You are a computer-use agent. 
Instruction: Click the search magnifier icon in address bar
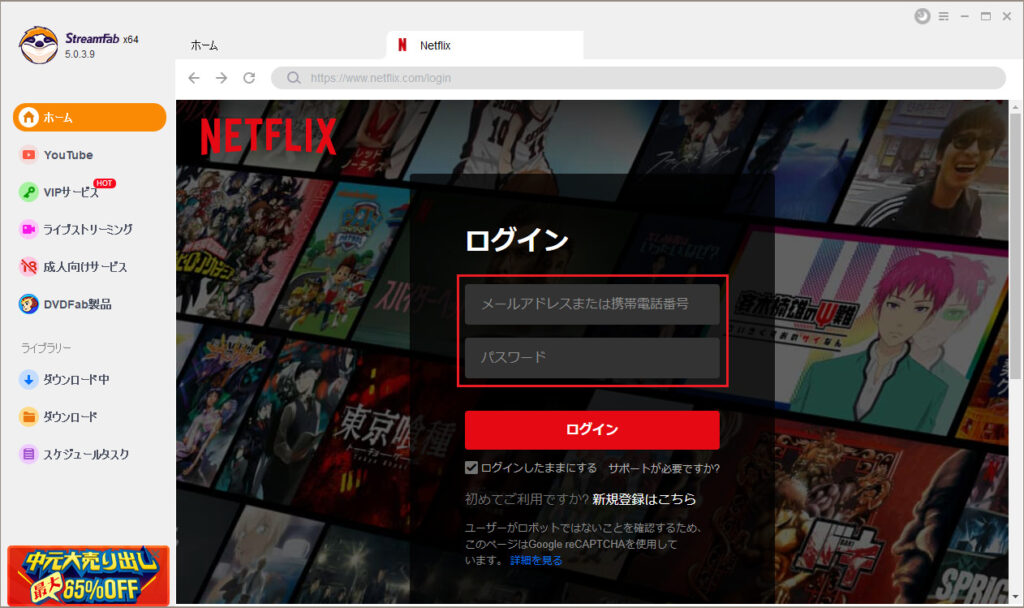coord(294,78)
